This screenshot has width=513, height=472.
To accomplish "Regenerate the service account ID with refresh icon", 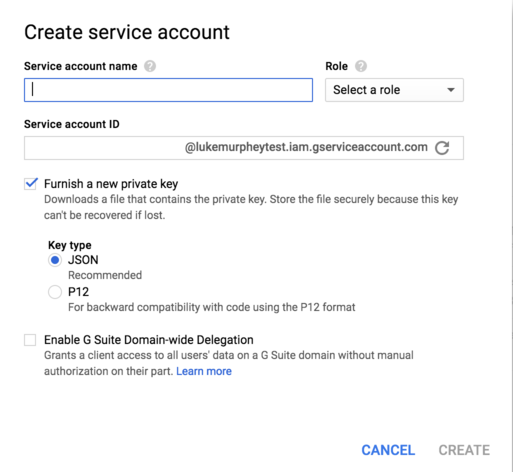I will (442, 148).
